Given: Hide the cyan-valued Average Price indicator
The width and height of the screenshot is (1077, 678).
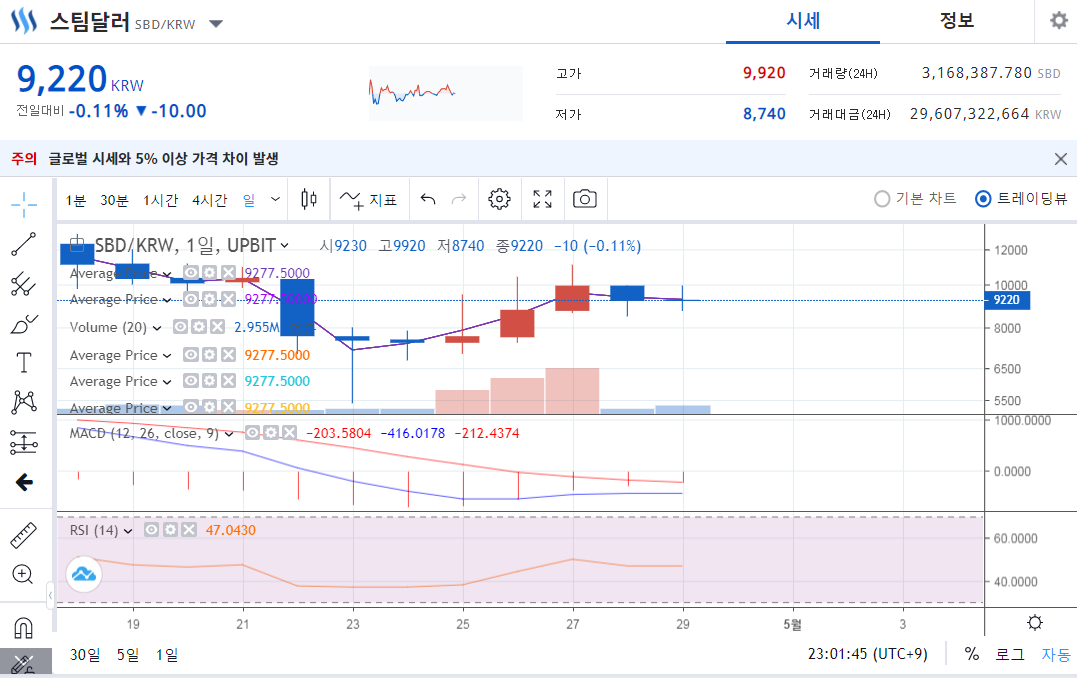Looking at the screenshot, I should [191, 381].
